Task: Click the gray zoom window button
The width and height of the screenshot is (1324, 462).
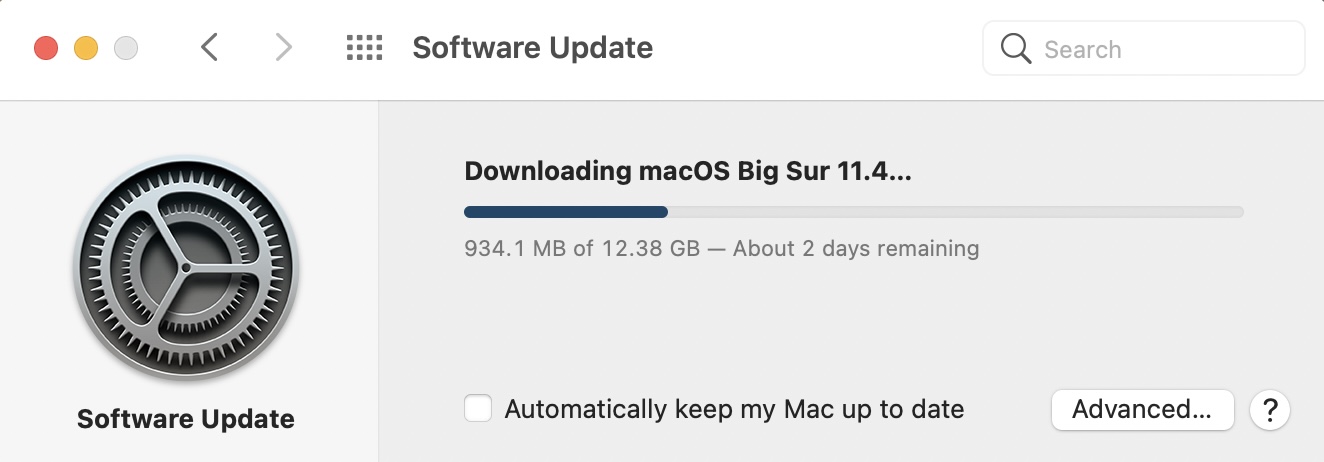Action: pyautogui.click(x=126, y=47)
